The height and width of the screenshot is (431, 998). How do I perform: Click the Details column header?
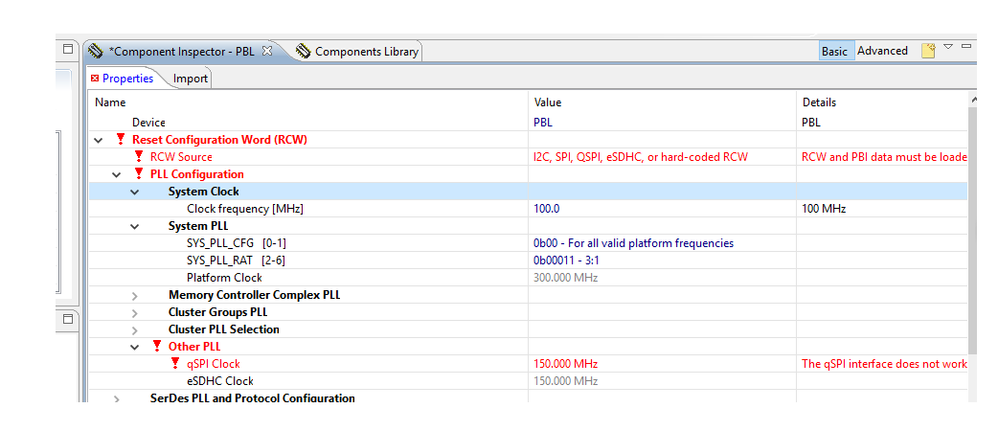tap(882, 102)
